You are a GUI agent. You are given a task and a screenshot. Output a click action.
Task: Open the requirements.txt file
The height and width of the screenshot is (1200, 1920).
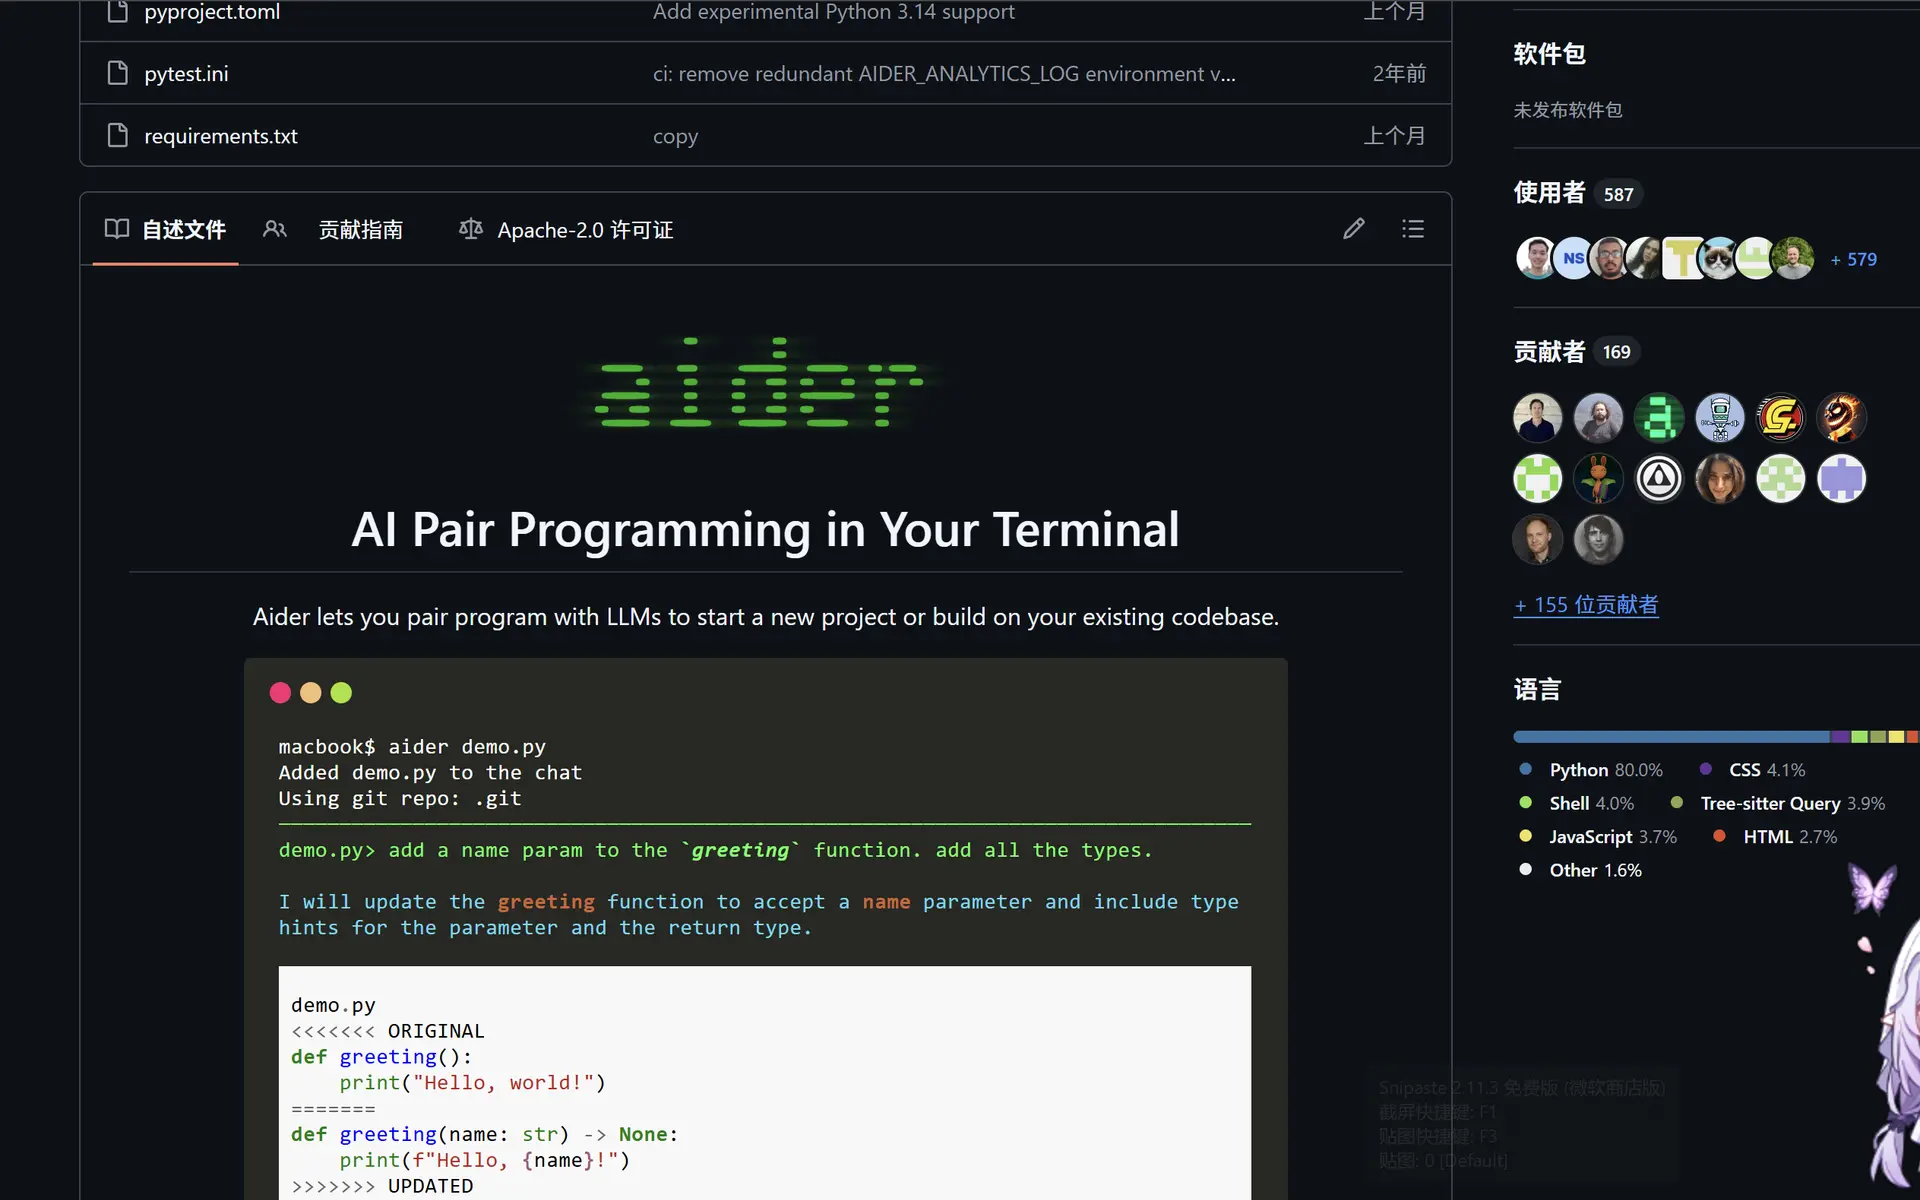point(221,136)
